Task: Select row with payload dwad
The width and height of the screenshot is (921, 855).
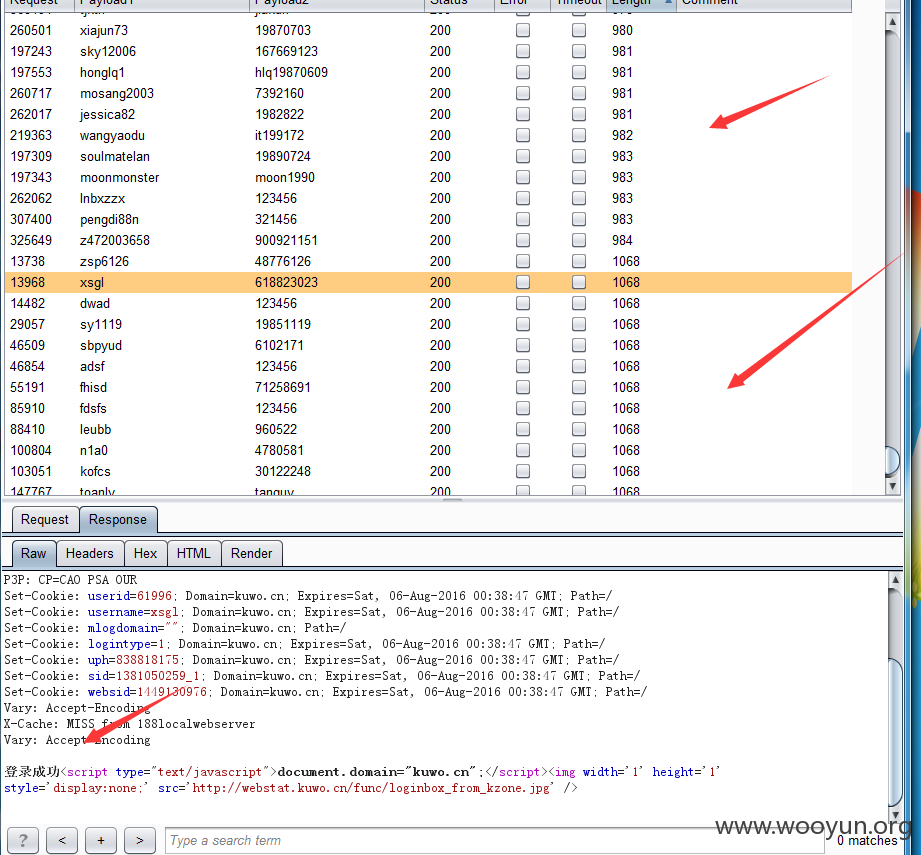Action: tap(428, 304)
